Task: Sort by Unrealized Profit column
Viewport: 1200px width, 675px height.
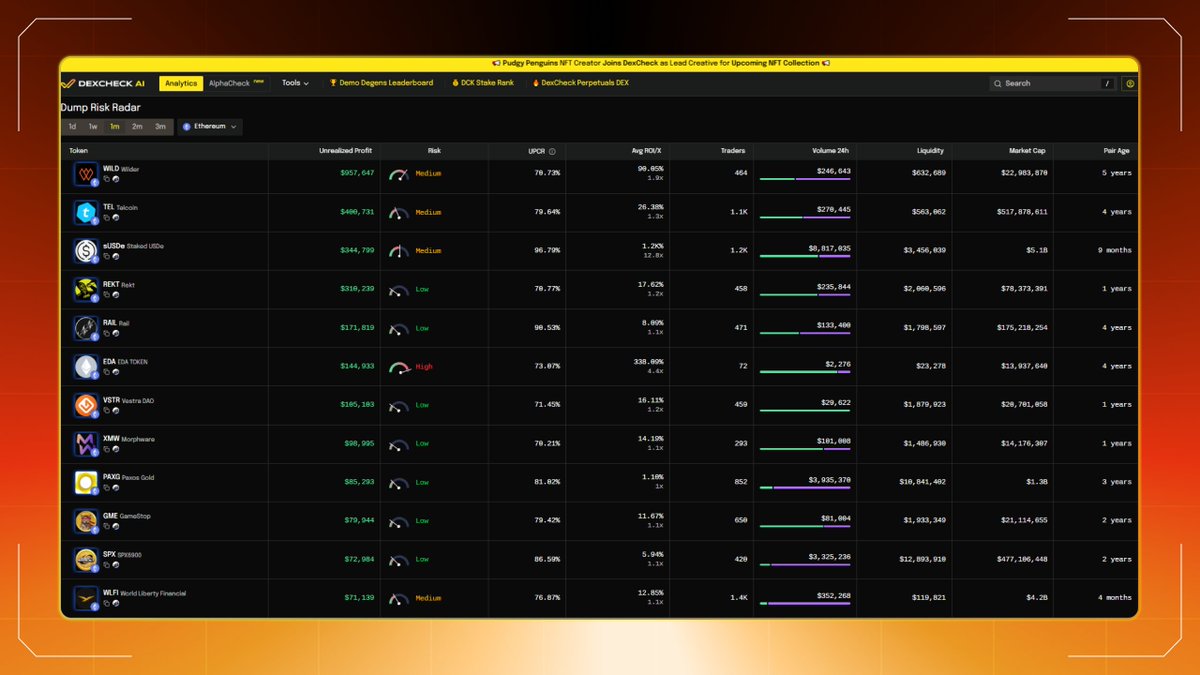Action: coord(345,151)
